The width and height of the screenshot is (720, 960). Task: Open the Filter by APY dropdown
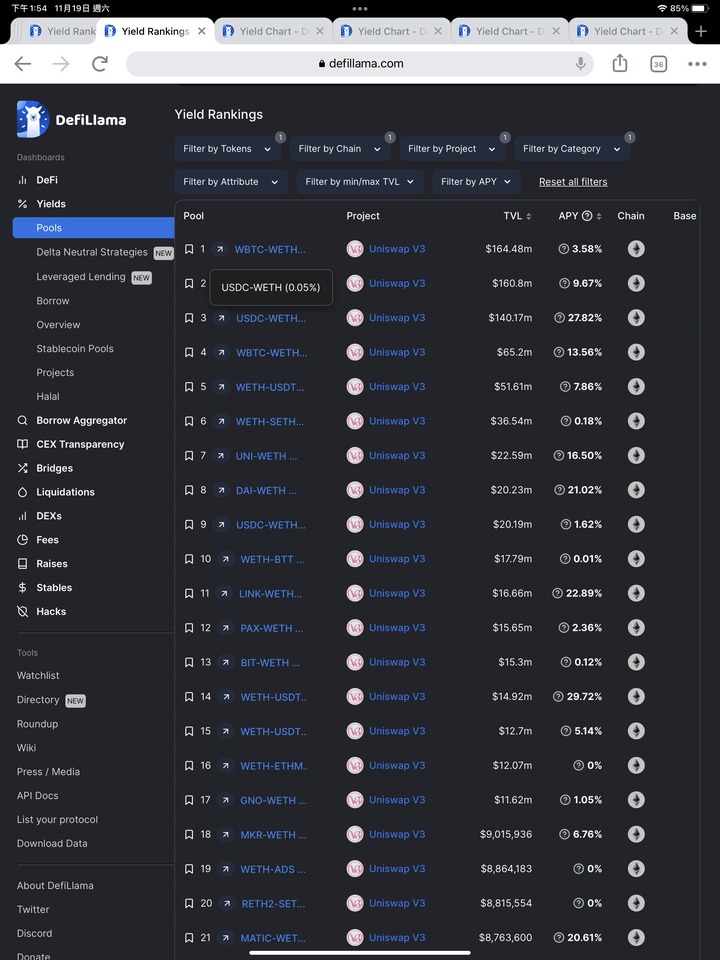[x=476, y=182]
